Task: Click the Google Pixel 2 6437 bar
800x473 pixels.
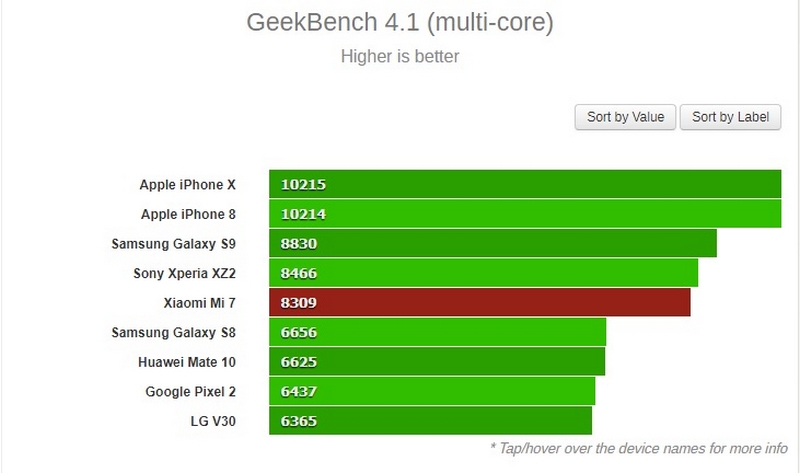Action: pyautogui.click(x=432, y=391)
